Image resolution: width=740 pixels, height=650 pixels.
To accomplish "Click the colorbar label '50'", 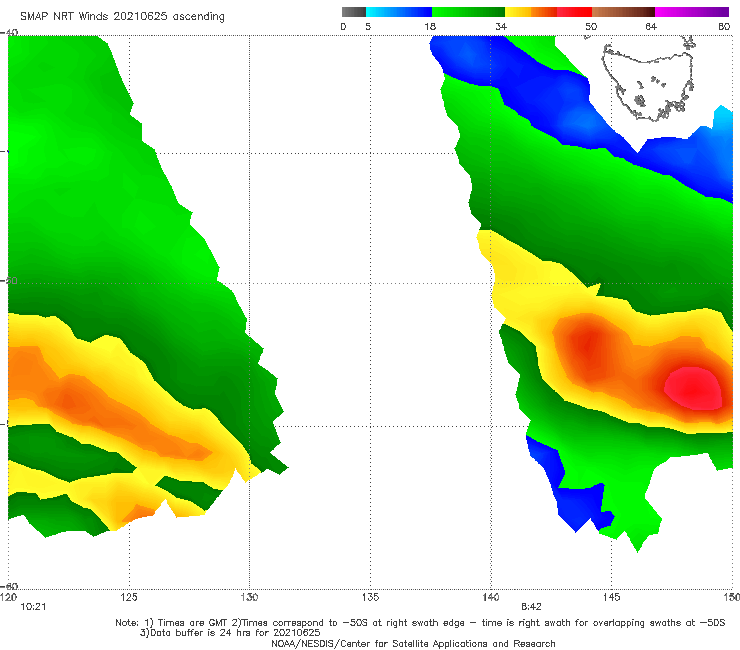I will pyautogui.click(x=591, y=26).
